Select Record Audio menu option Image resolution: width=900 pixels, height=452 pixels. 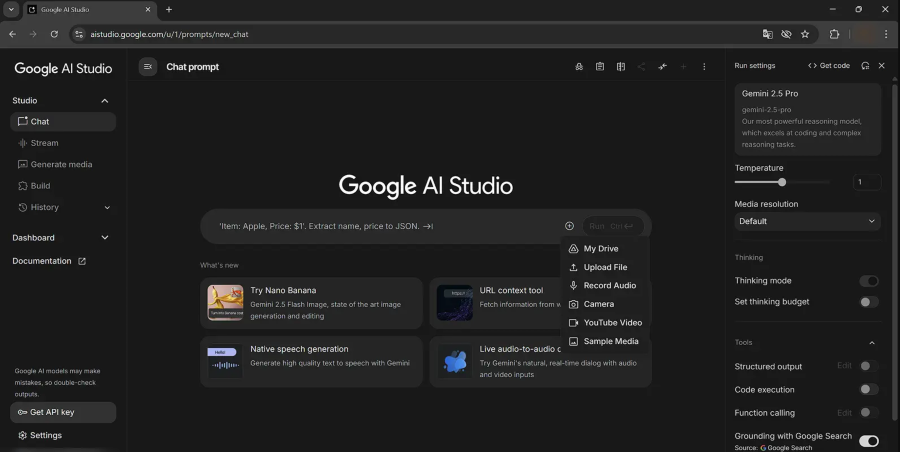coord(604,285)
